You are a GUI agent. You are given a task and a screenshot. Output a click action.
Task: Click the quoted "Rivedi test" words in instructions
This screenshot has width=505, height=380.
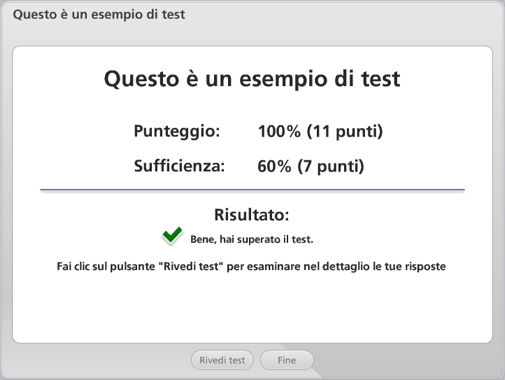click(190, 266)
